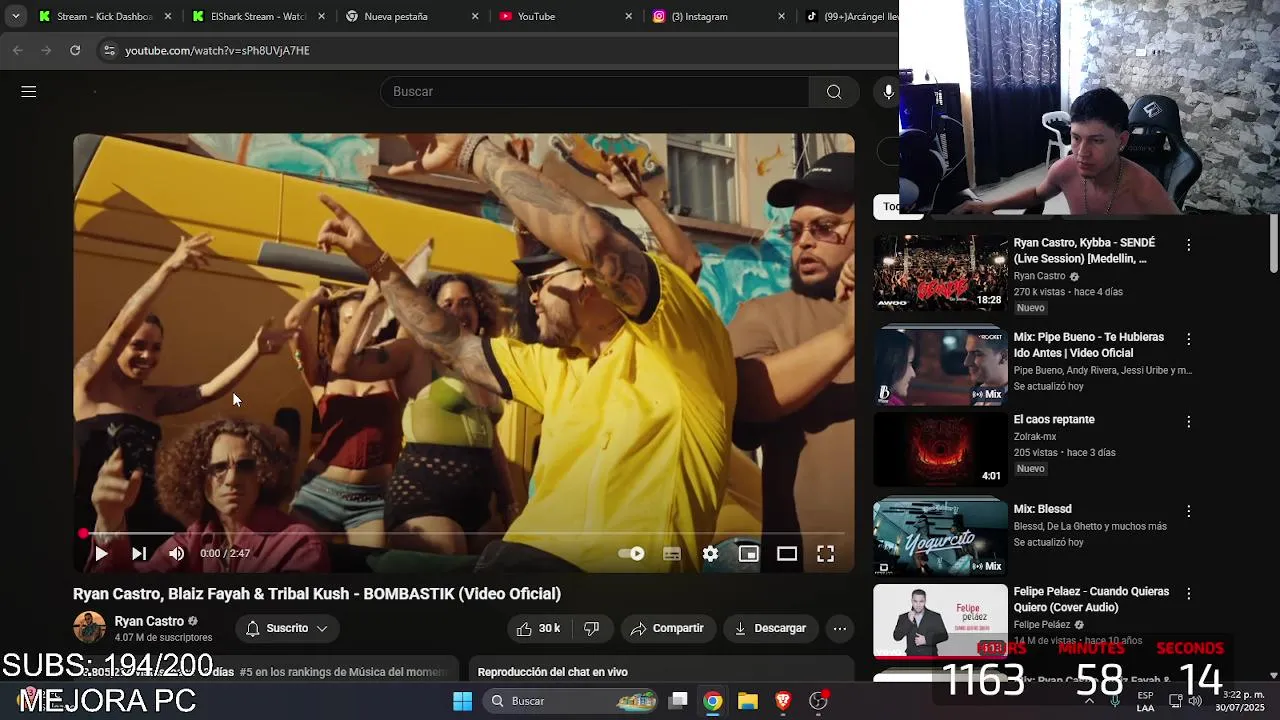Open Felipe Pelaez Cuando Quieras Quiero video
The image size is (1280, 720).
click(1091, 599)
